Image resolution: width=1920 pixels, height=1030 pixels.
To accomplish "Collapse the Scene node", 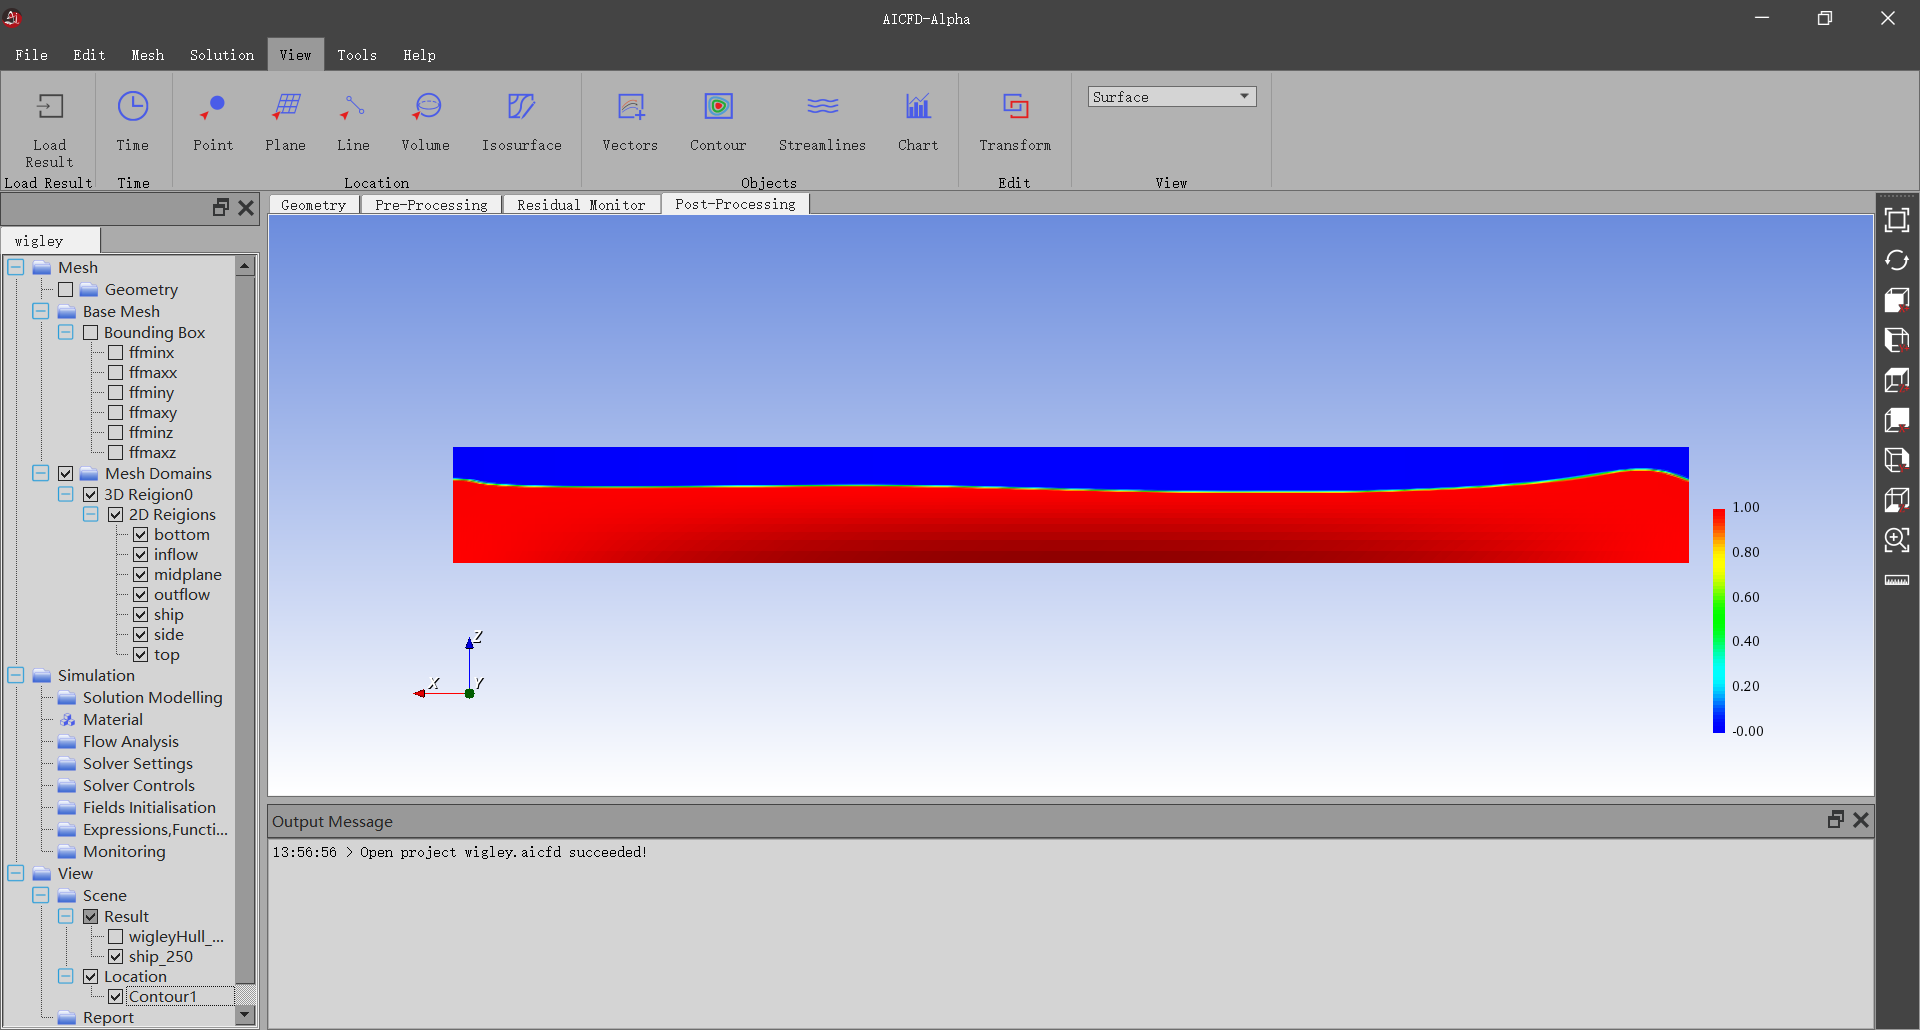I will [x=41, y=895].
